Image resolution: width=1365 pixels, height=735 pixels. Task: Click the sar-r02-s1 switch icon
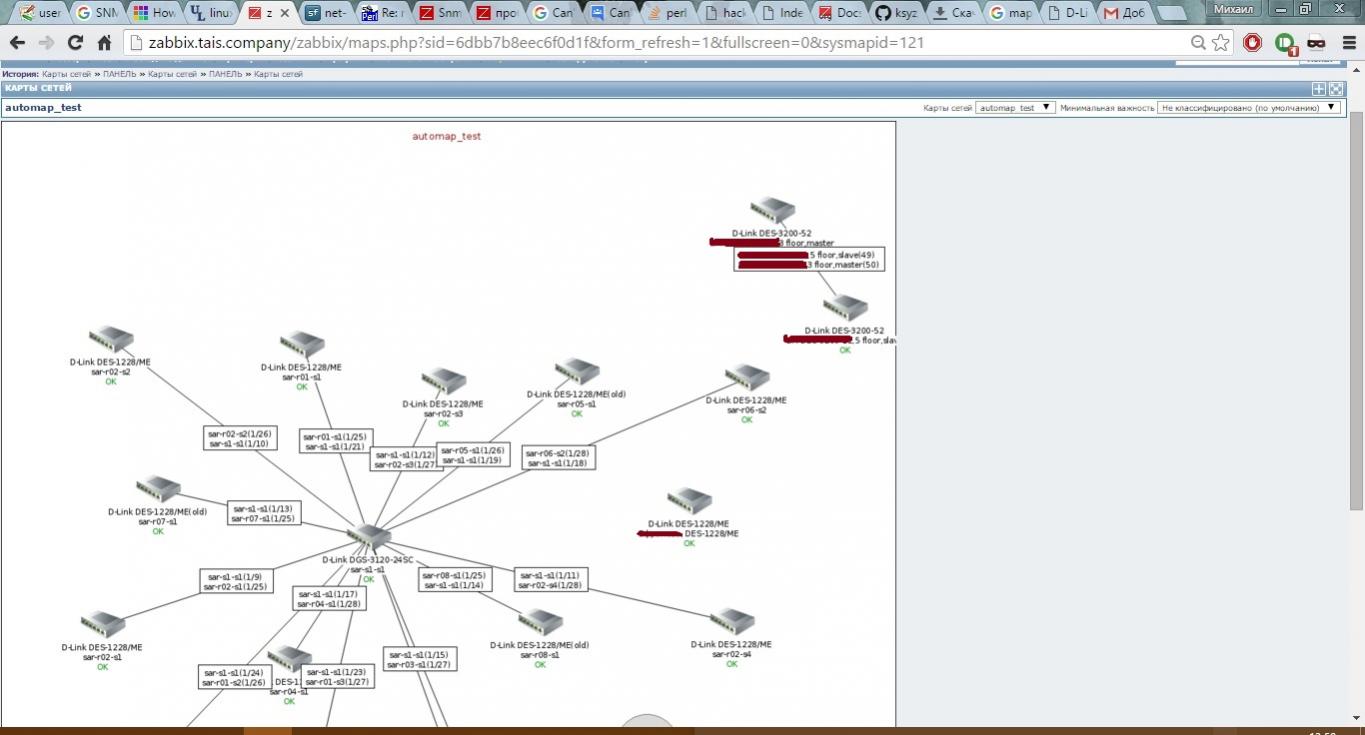[102, 625]
